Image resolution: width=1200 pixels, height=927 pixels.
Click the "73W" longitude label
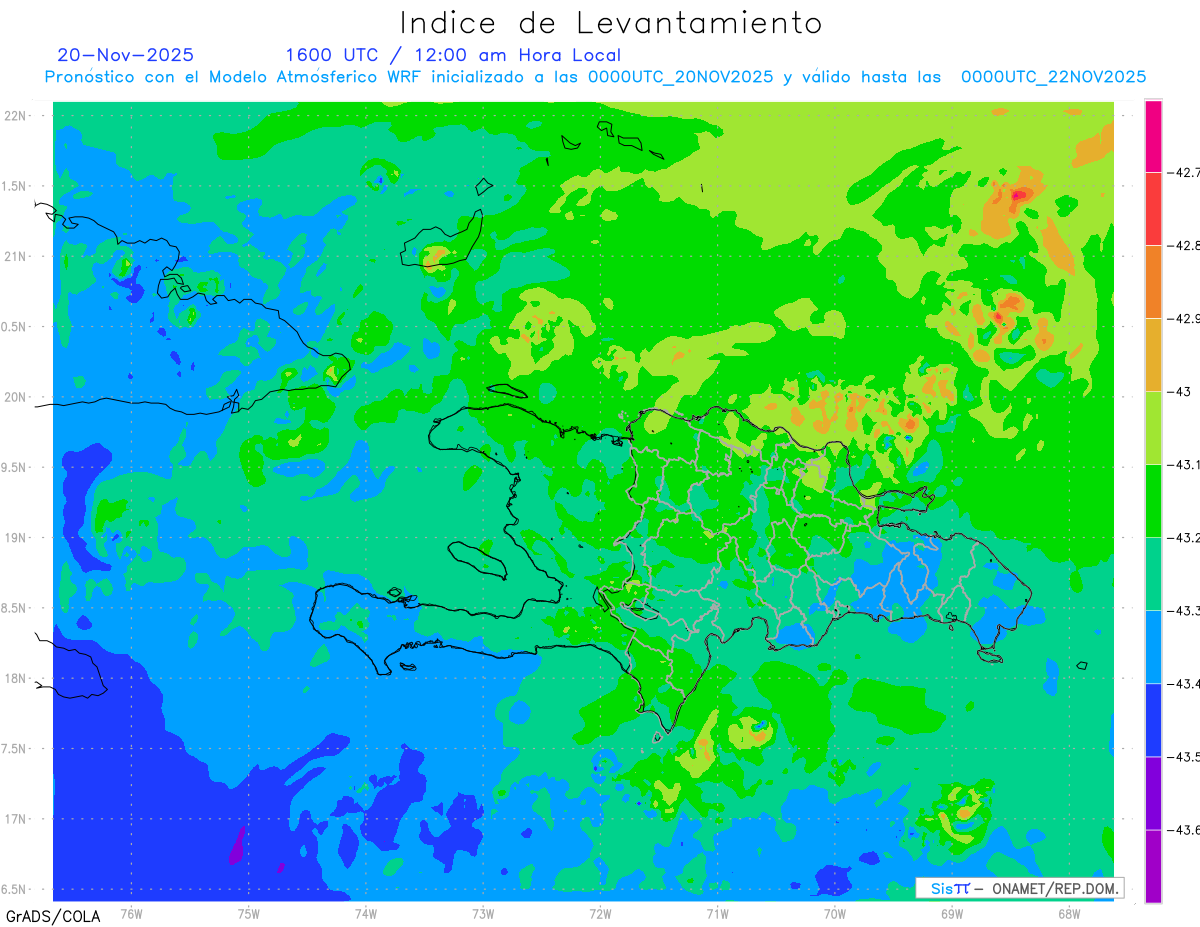pyautogui.click(x=483, y=912)
